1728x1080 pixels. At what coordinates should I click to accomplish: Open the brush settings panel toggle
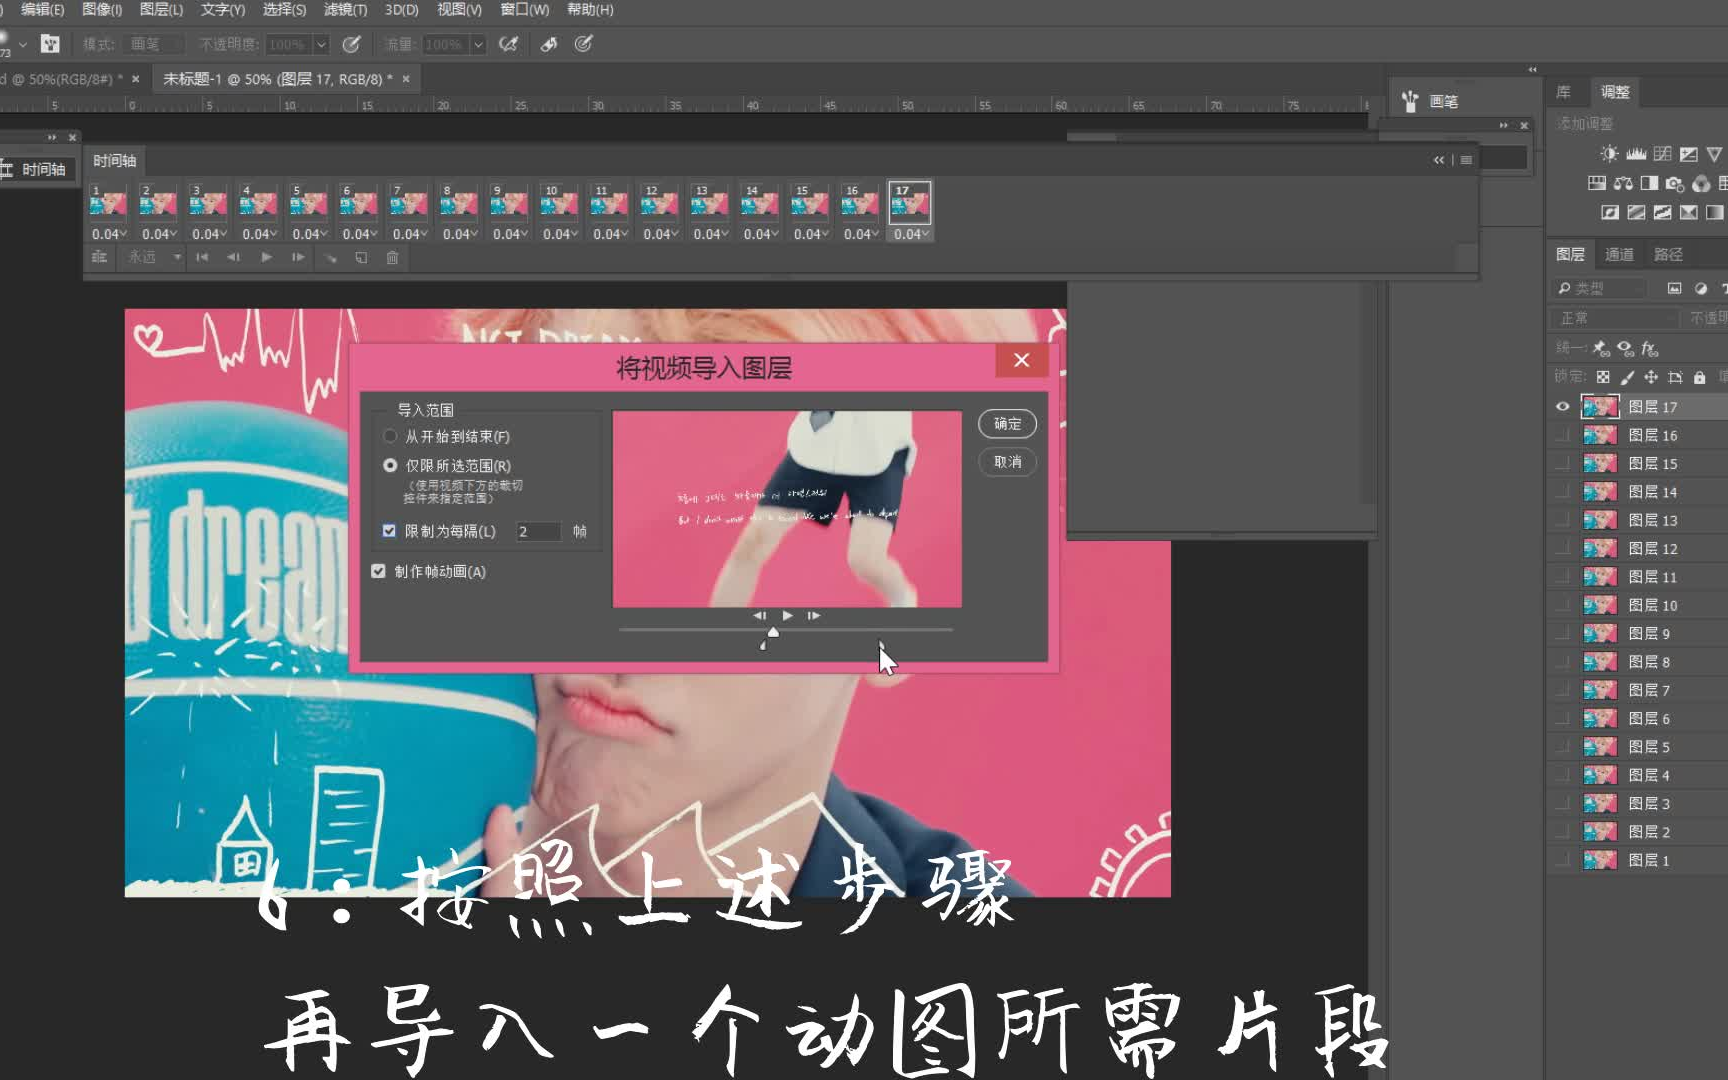point(50,44)
